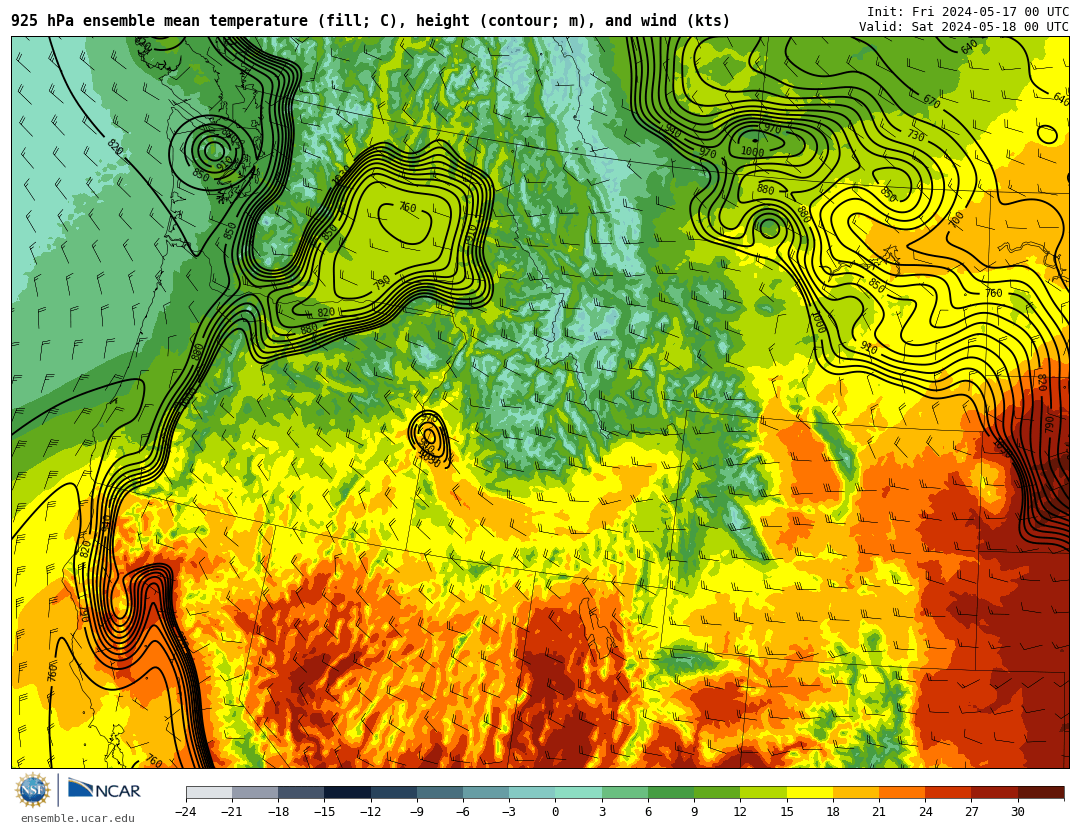Click the '18' colorbar tick label
This screenshot has width=1080, height=831.
[833, 812]
